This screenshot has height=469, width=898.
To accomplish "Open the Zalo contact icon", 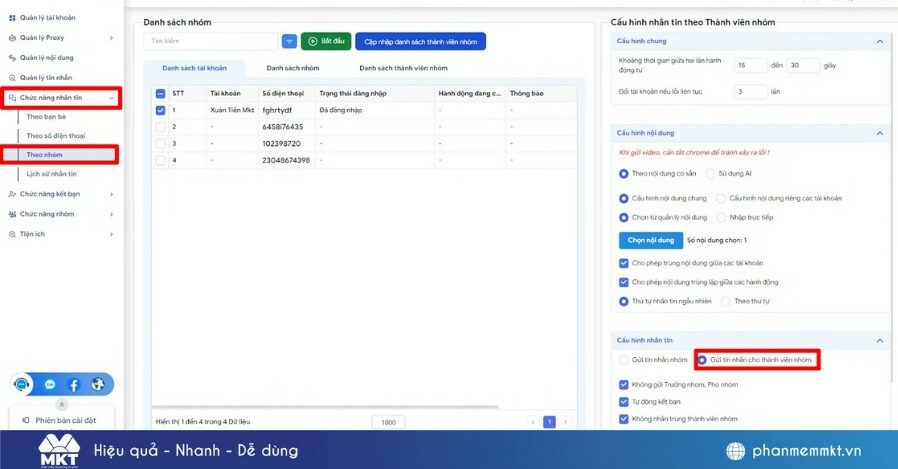I will coord(50,385).
